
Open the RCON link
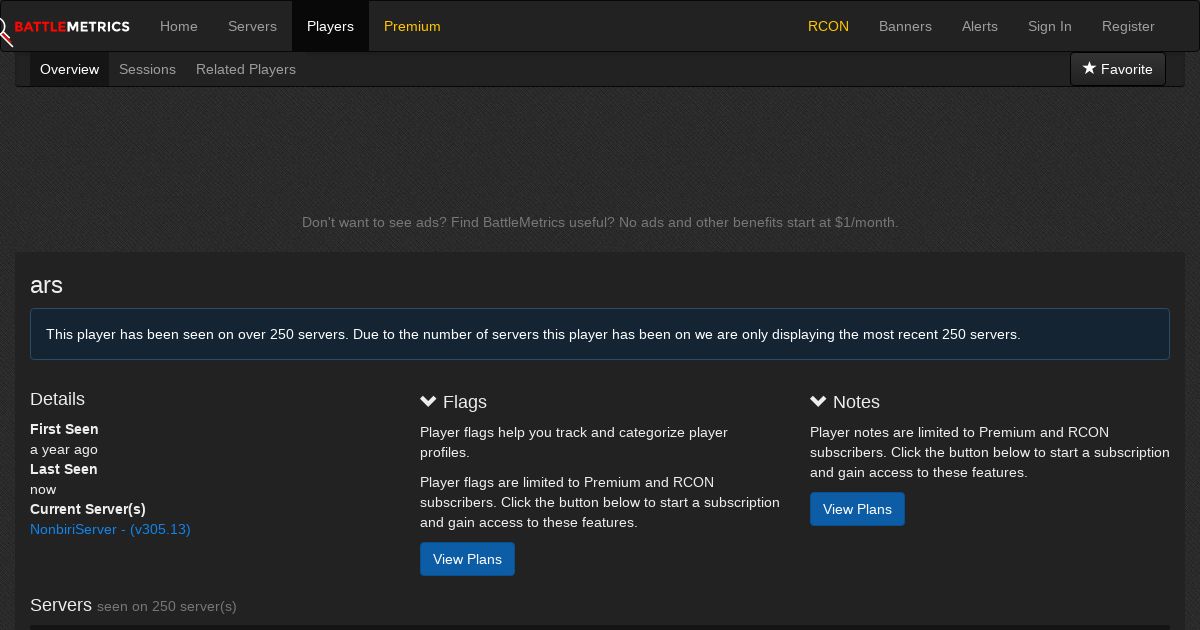828,26
